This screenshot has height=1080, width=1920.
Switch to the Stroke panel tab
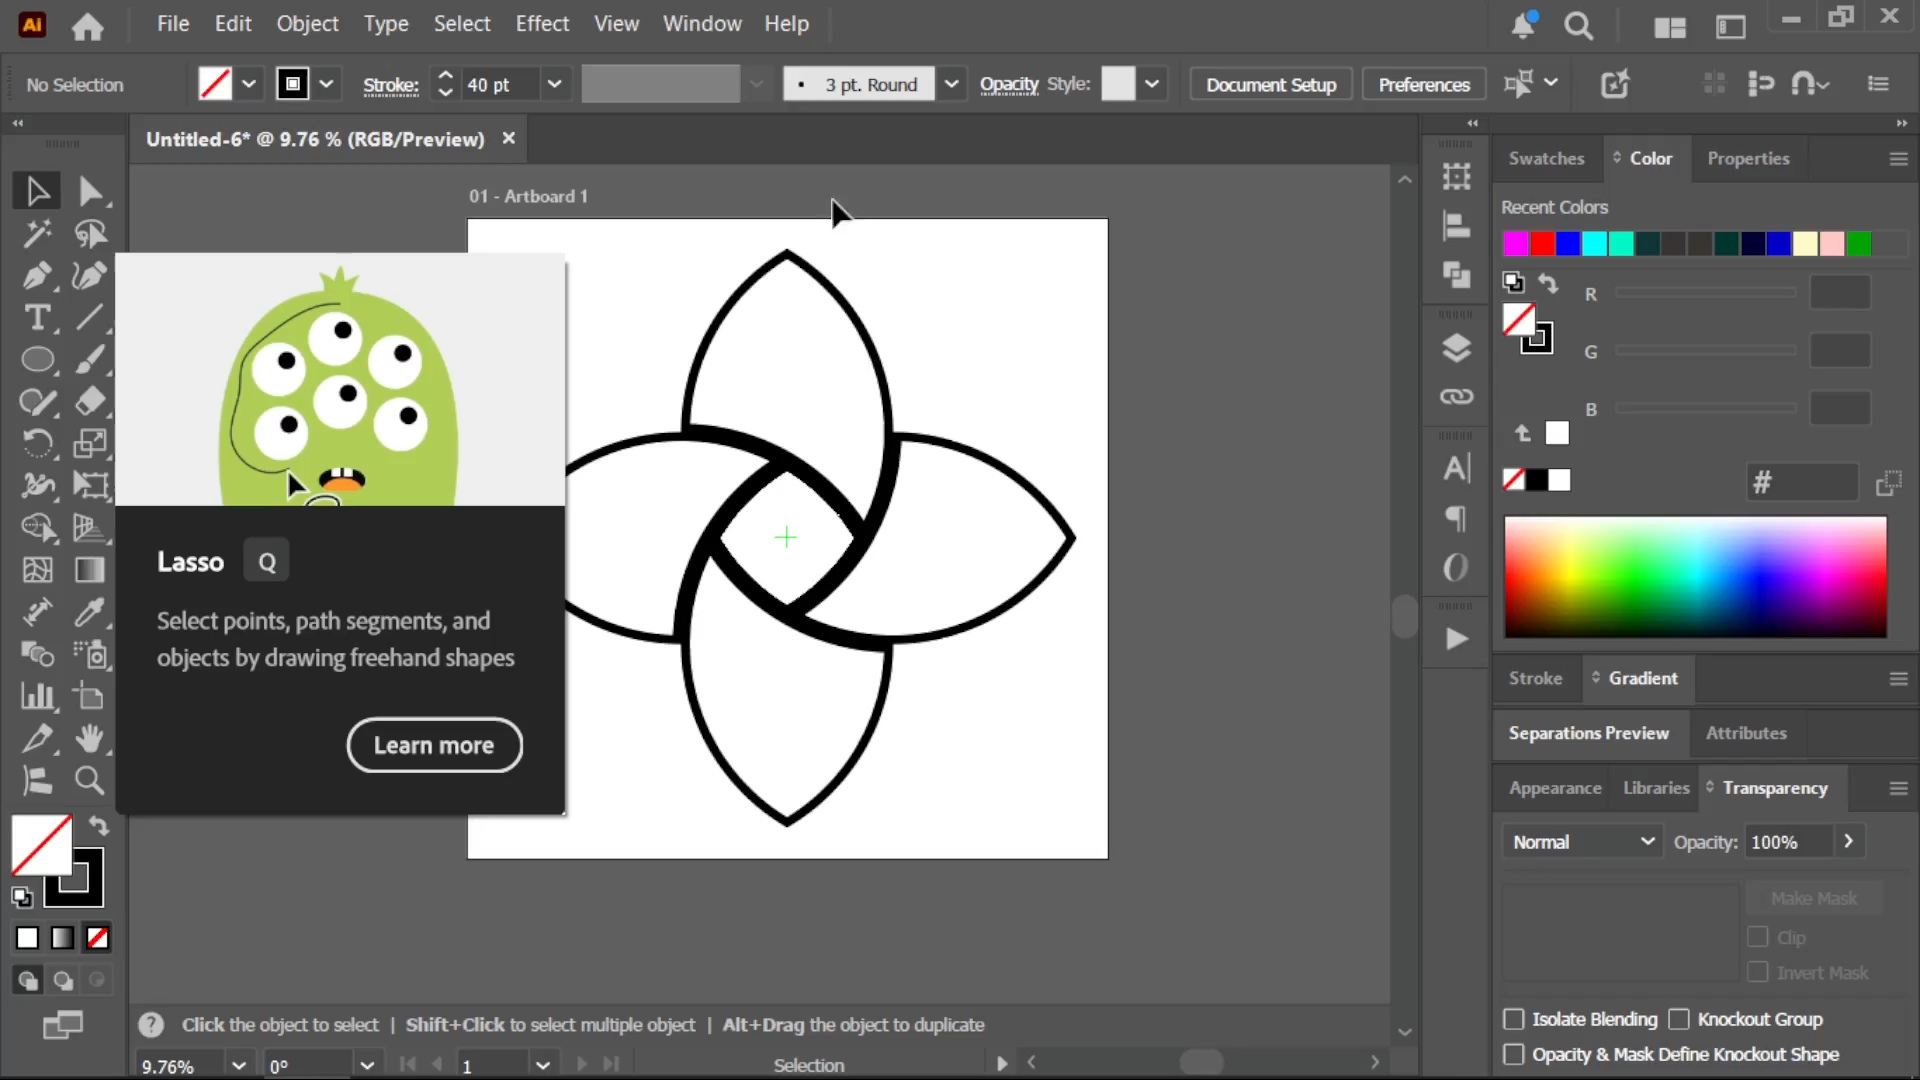point(1535,678)
